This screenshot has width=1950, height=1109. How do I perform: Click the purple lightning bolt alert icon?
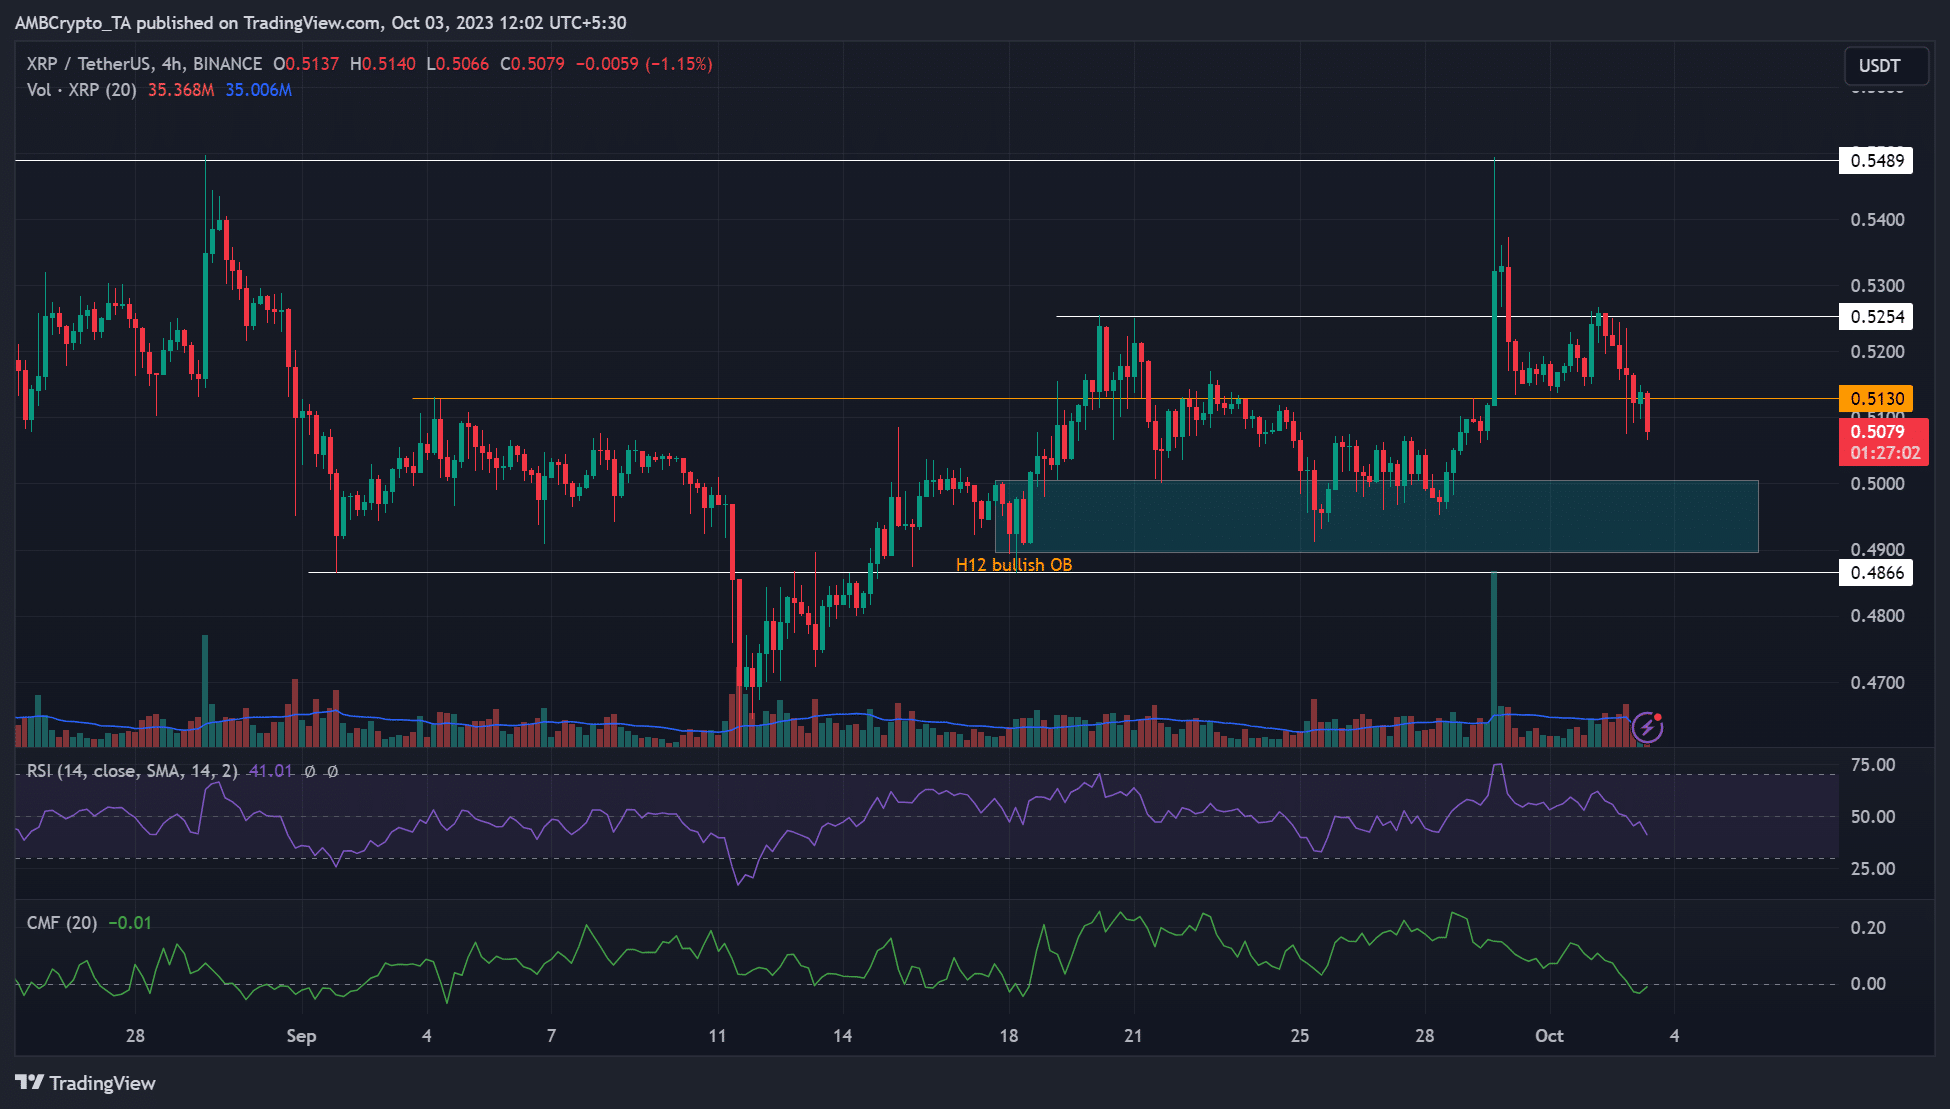pos(1647,727)
